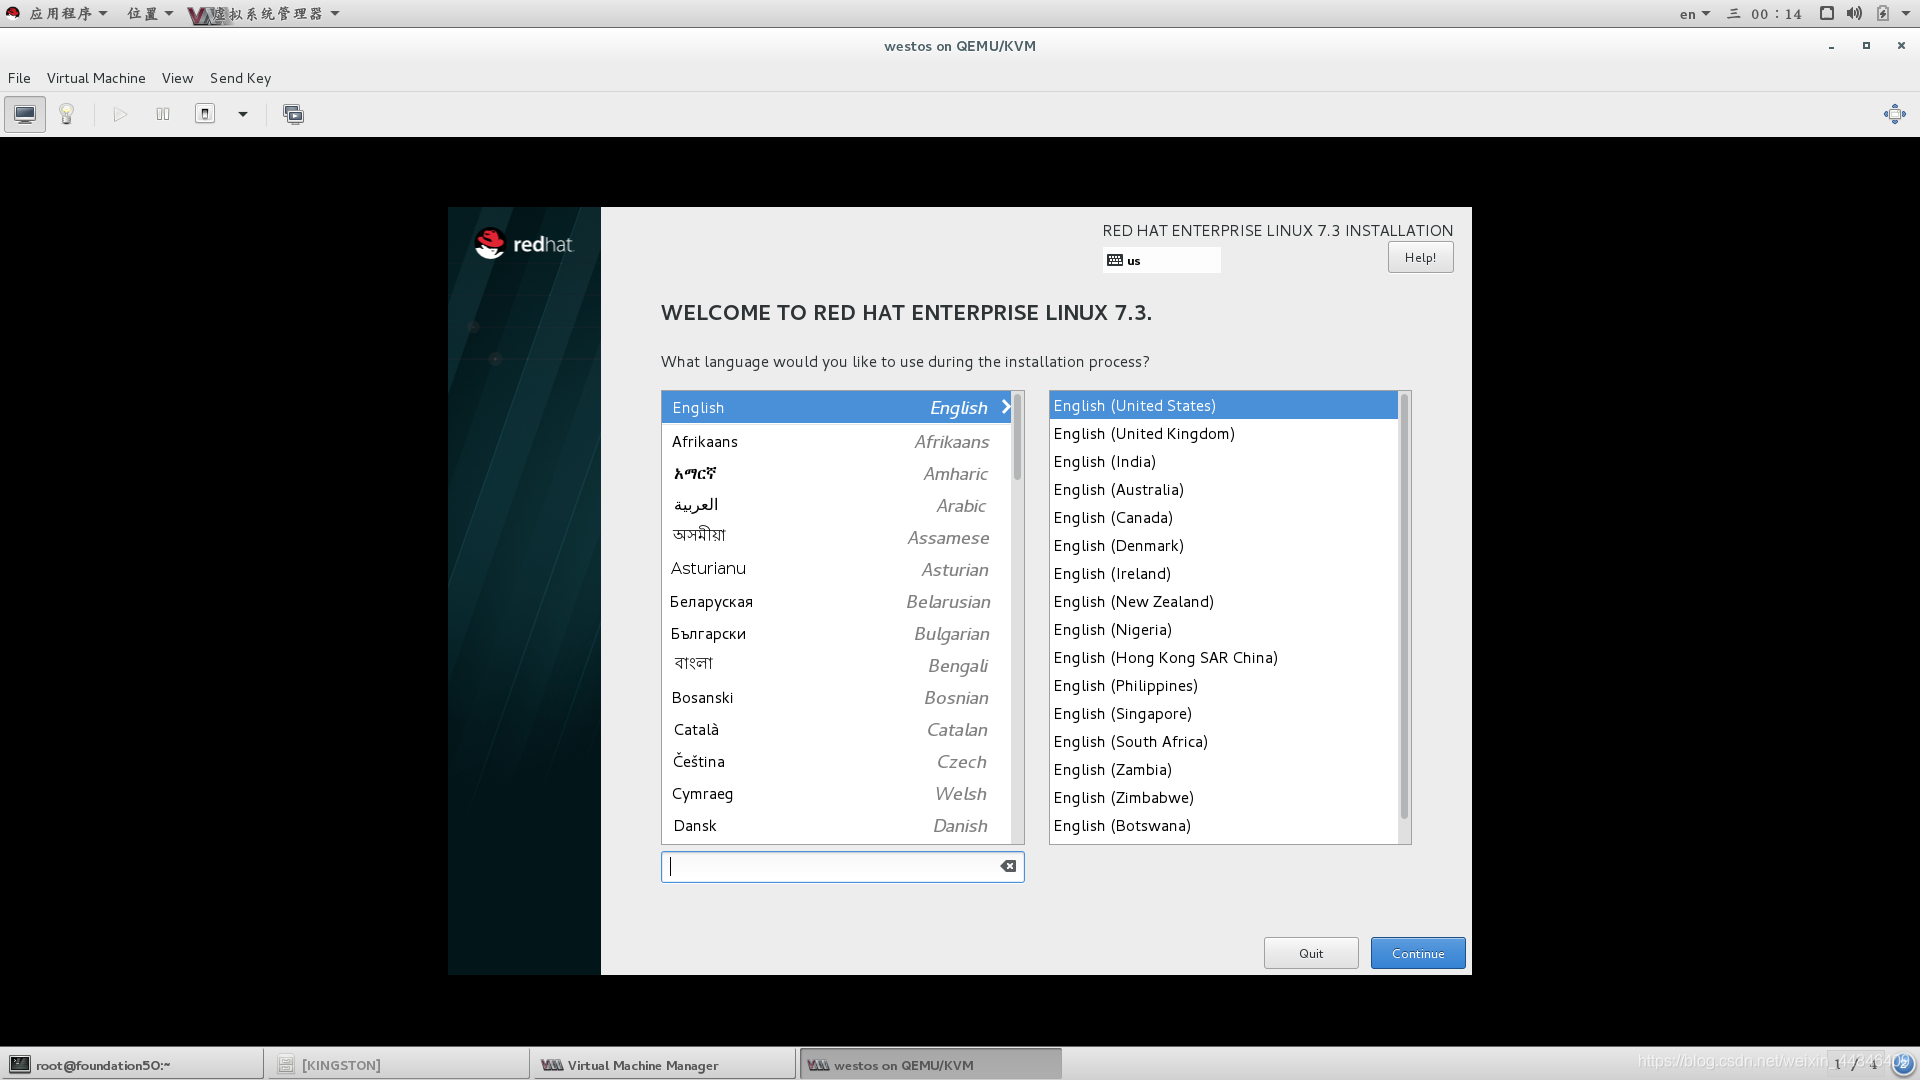Click the Continue button

point(1418,953)
